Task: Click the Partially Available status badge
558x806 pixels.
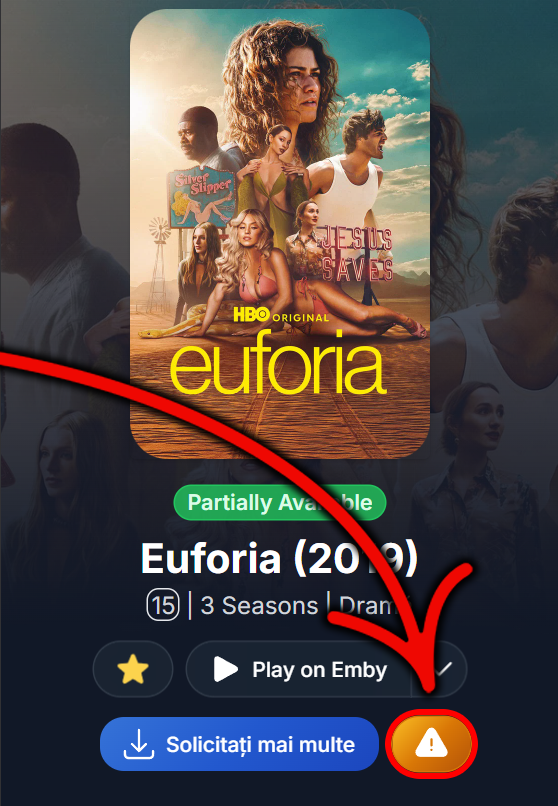Action: 280,503
